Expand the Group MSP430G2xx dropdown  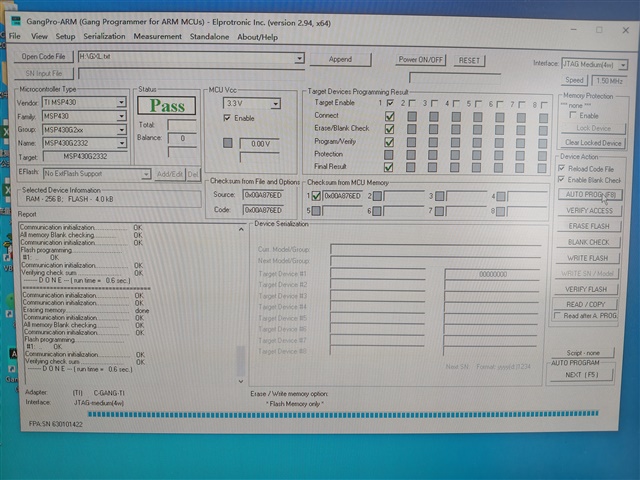tap(121, 130)
